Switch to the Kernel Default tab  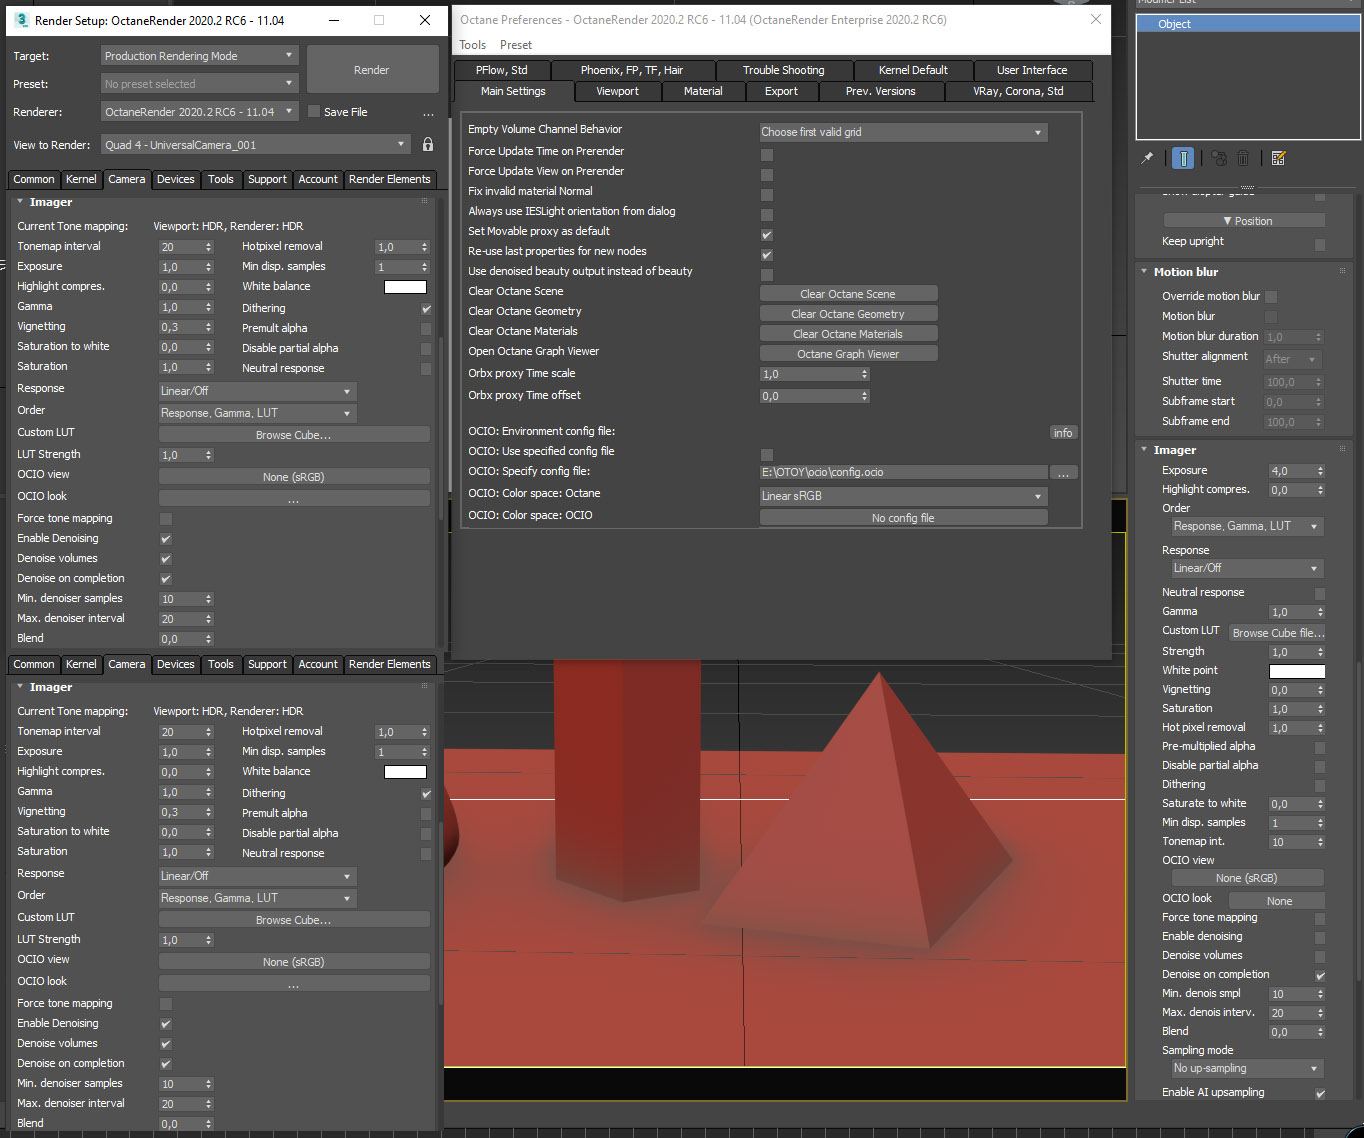click(x=913, y=70)
